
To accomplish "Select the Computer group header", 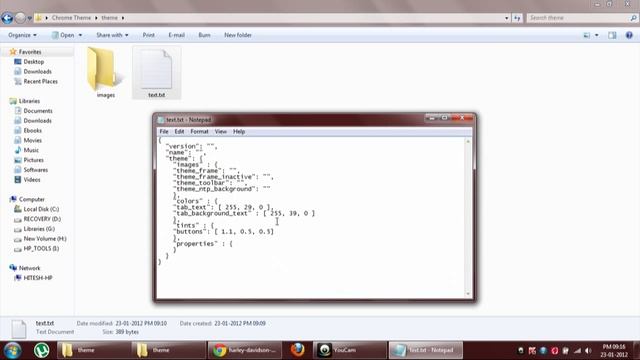I will tap(31, 199).
